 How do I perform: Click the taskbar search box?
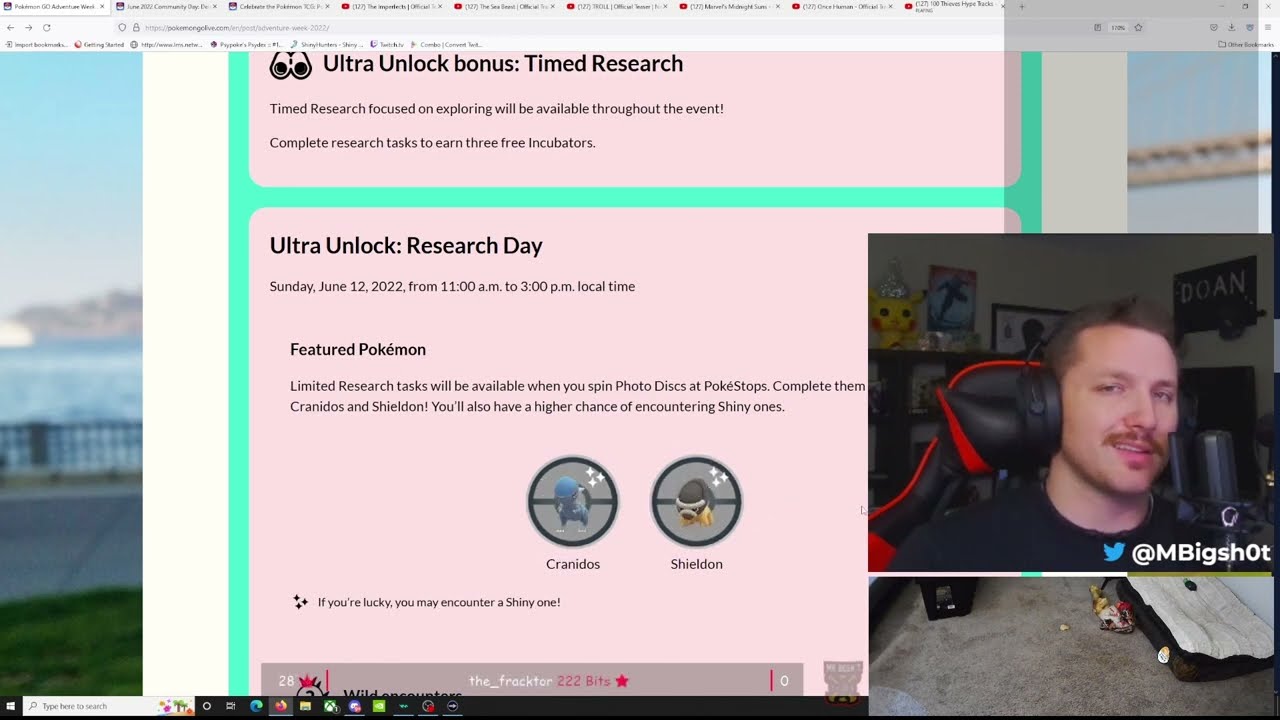[108, 706]
